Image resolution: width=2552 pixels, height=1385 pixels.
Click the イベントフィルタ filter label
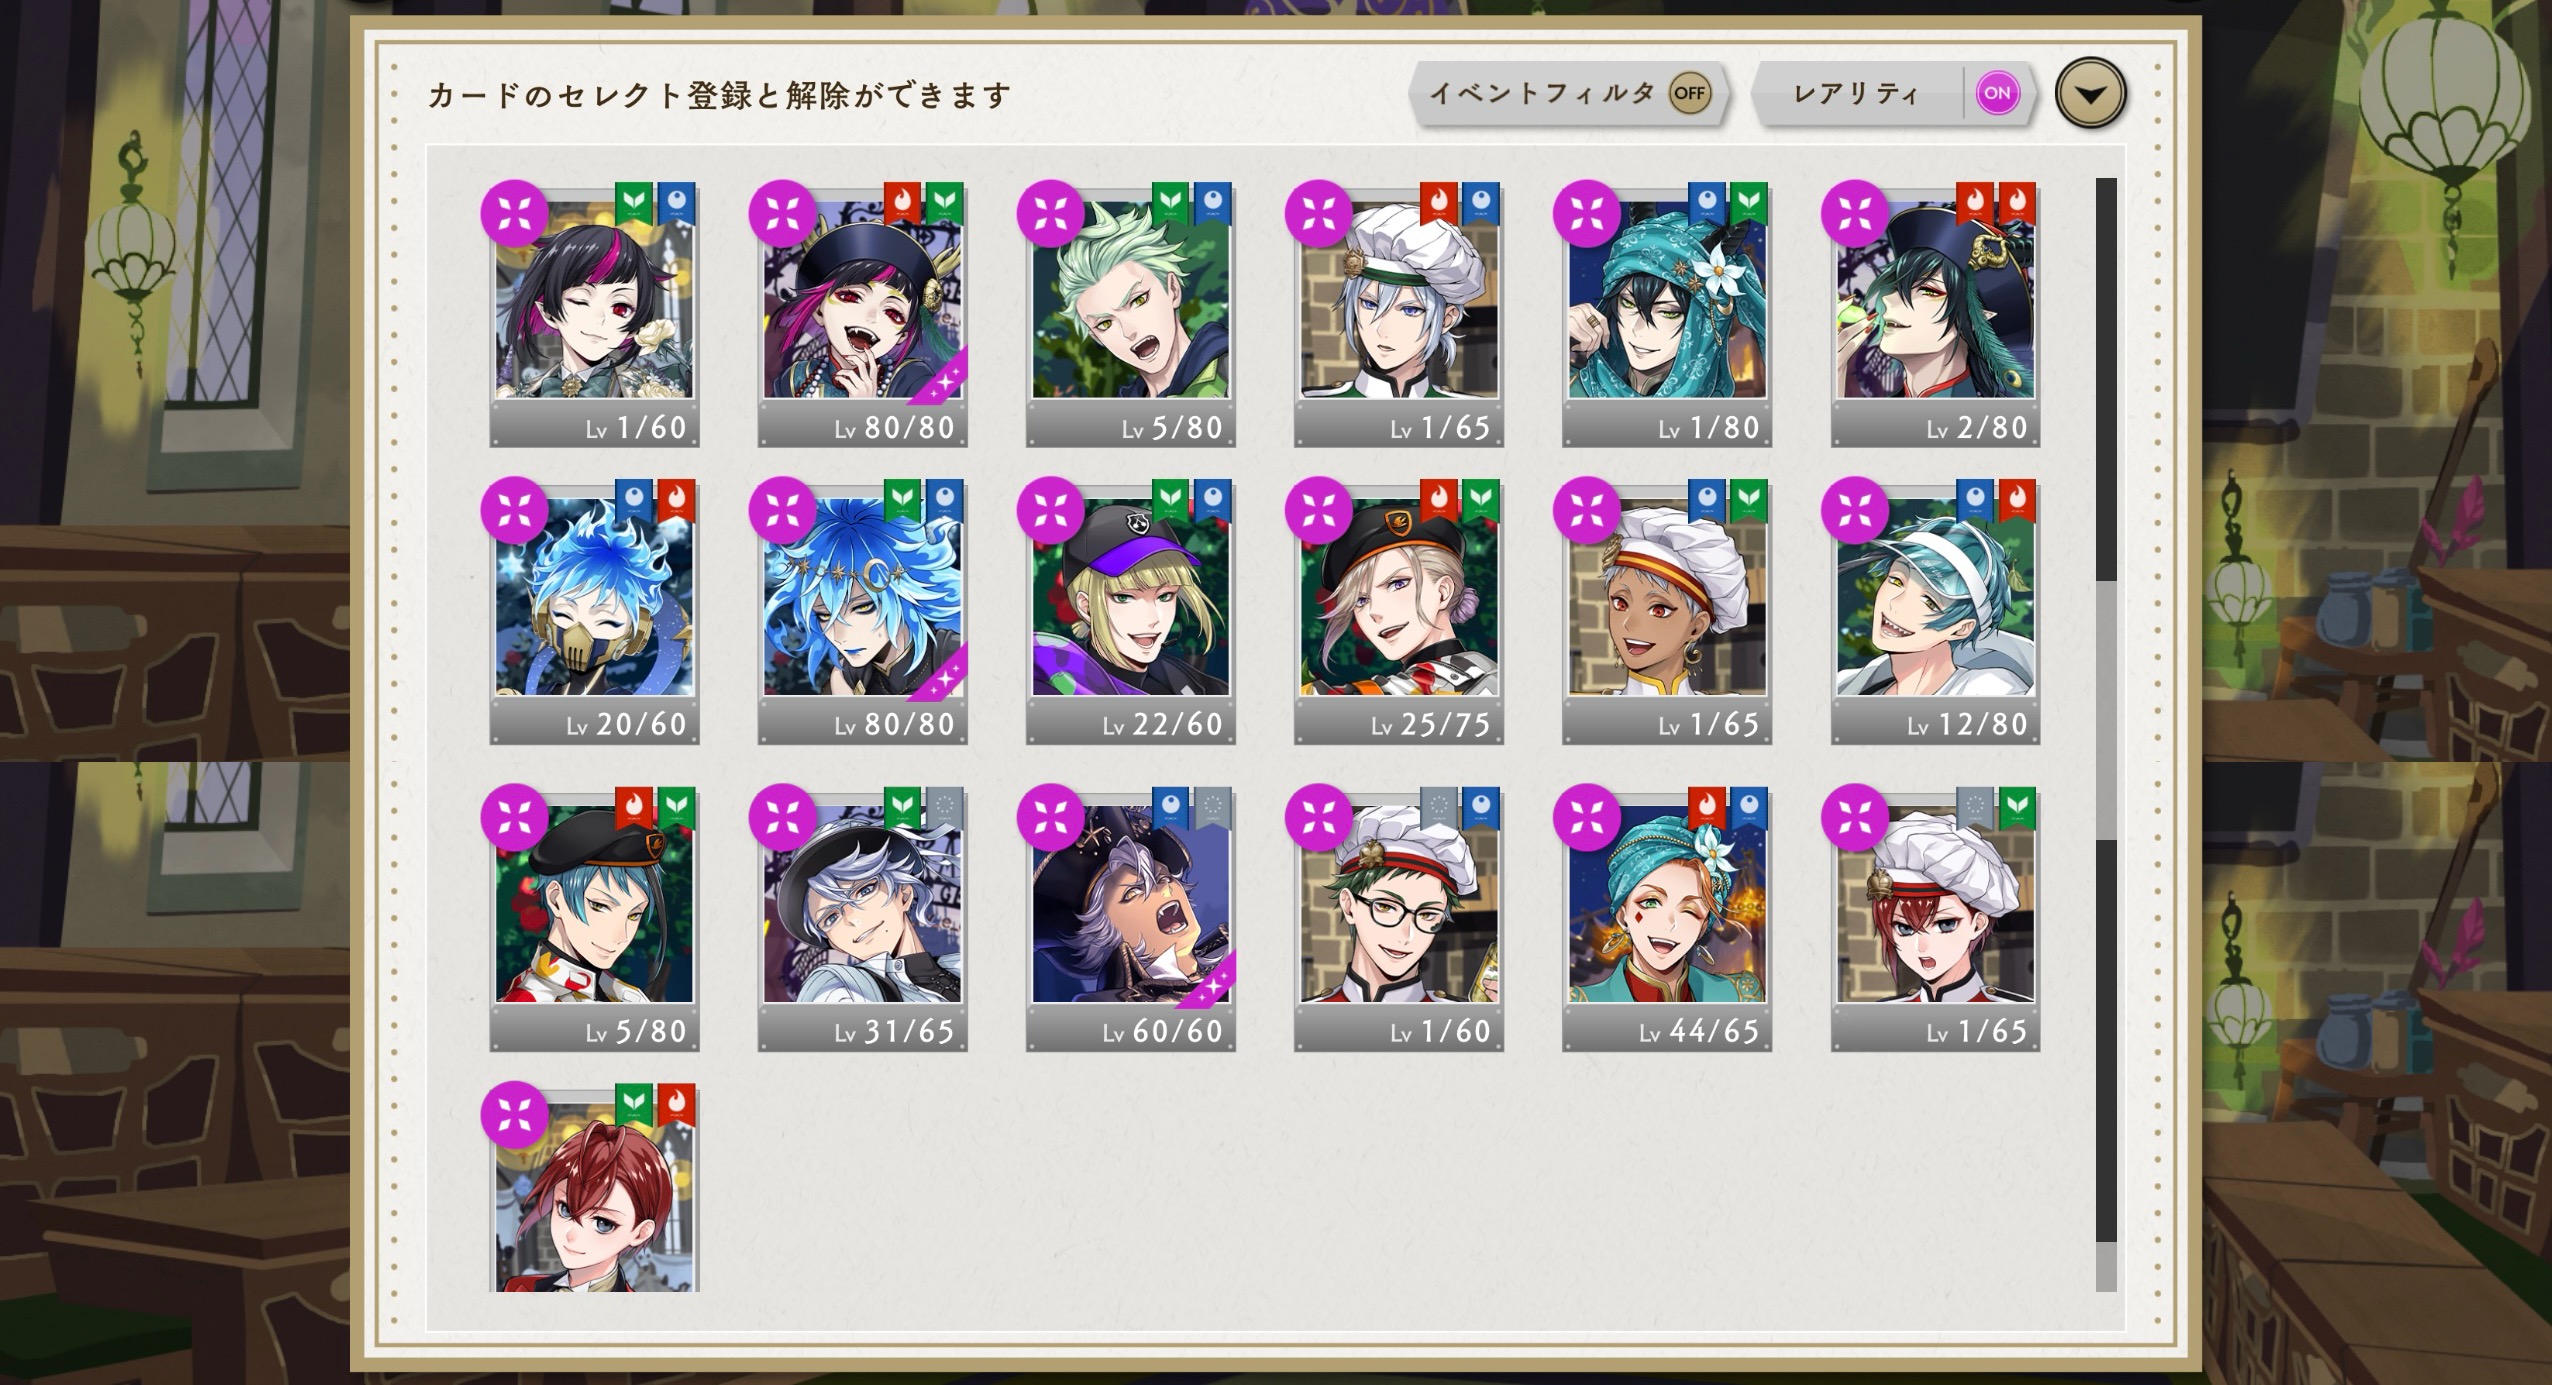(1542, 94)
